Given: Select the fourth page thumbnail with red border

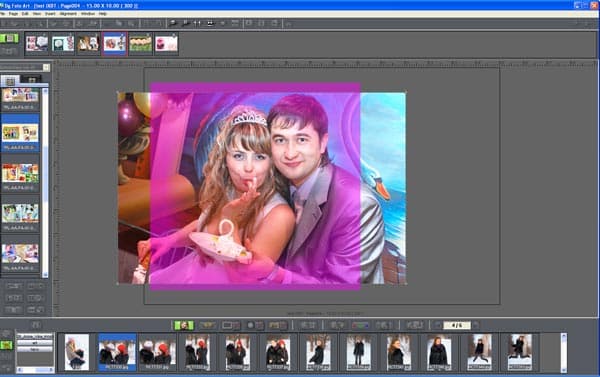Looking at the screenshot, I should point(114,44).
